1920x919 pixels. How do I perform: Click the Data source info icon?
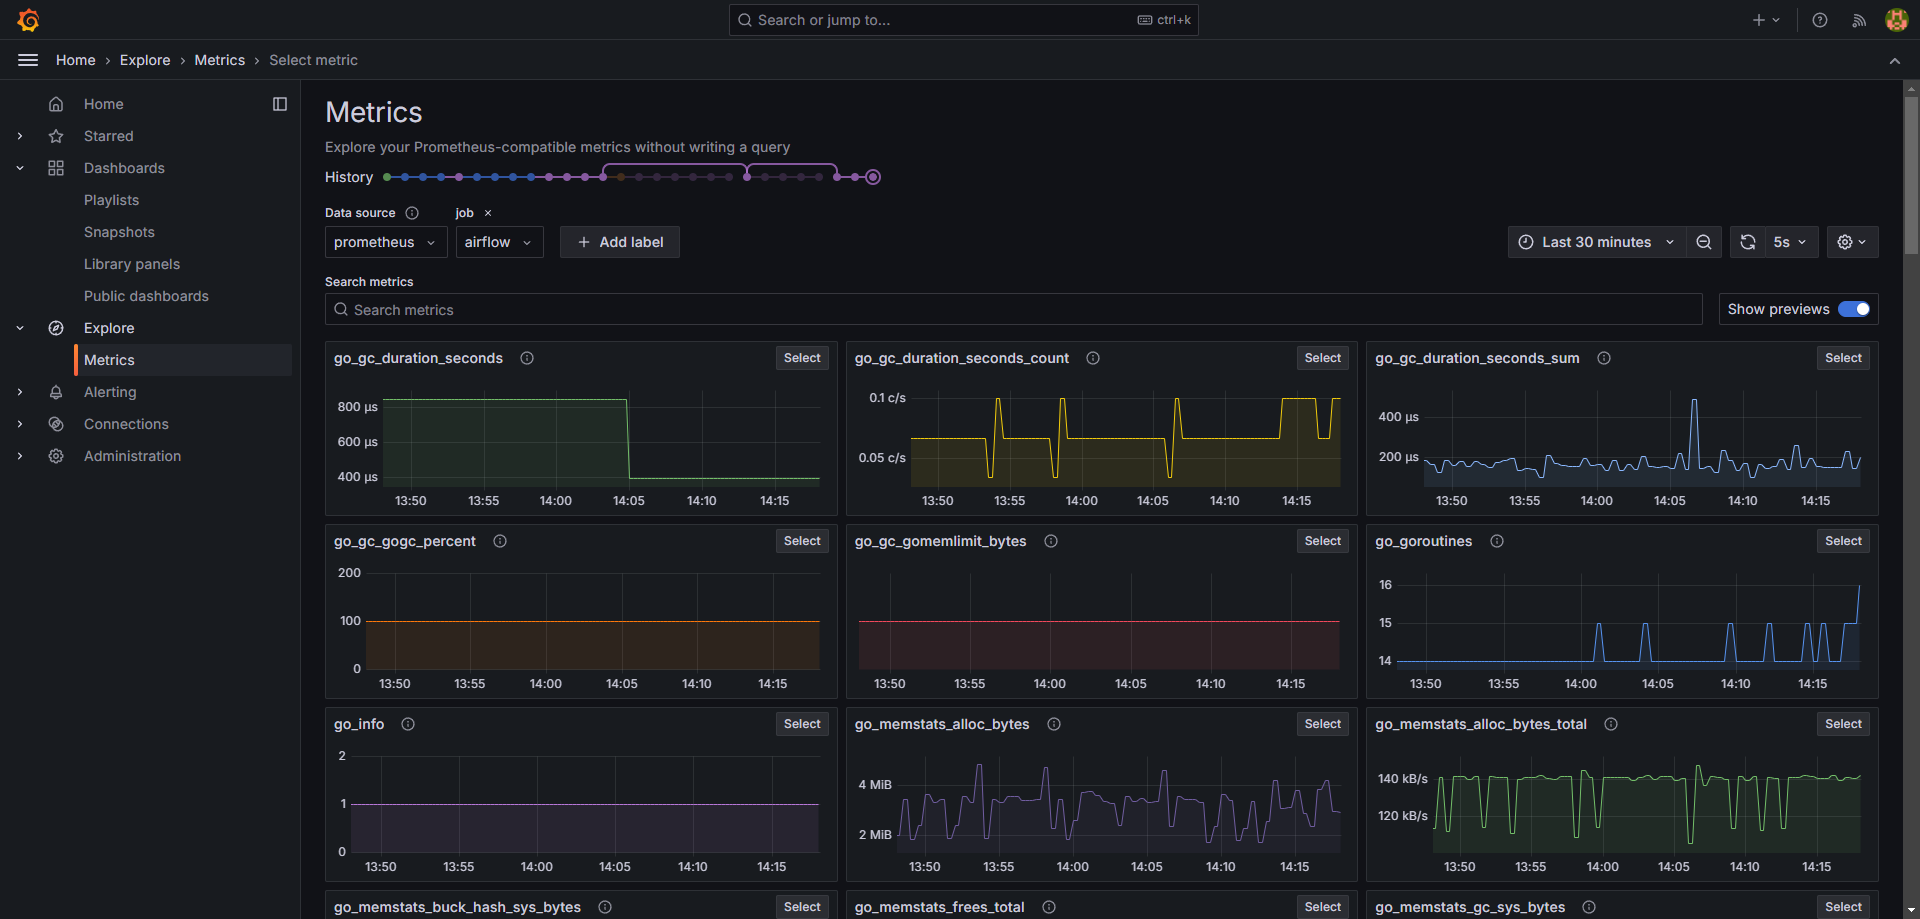pyautogui.click(x=412, y=213)
